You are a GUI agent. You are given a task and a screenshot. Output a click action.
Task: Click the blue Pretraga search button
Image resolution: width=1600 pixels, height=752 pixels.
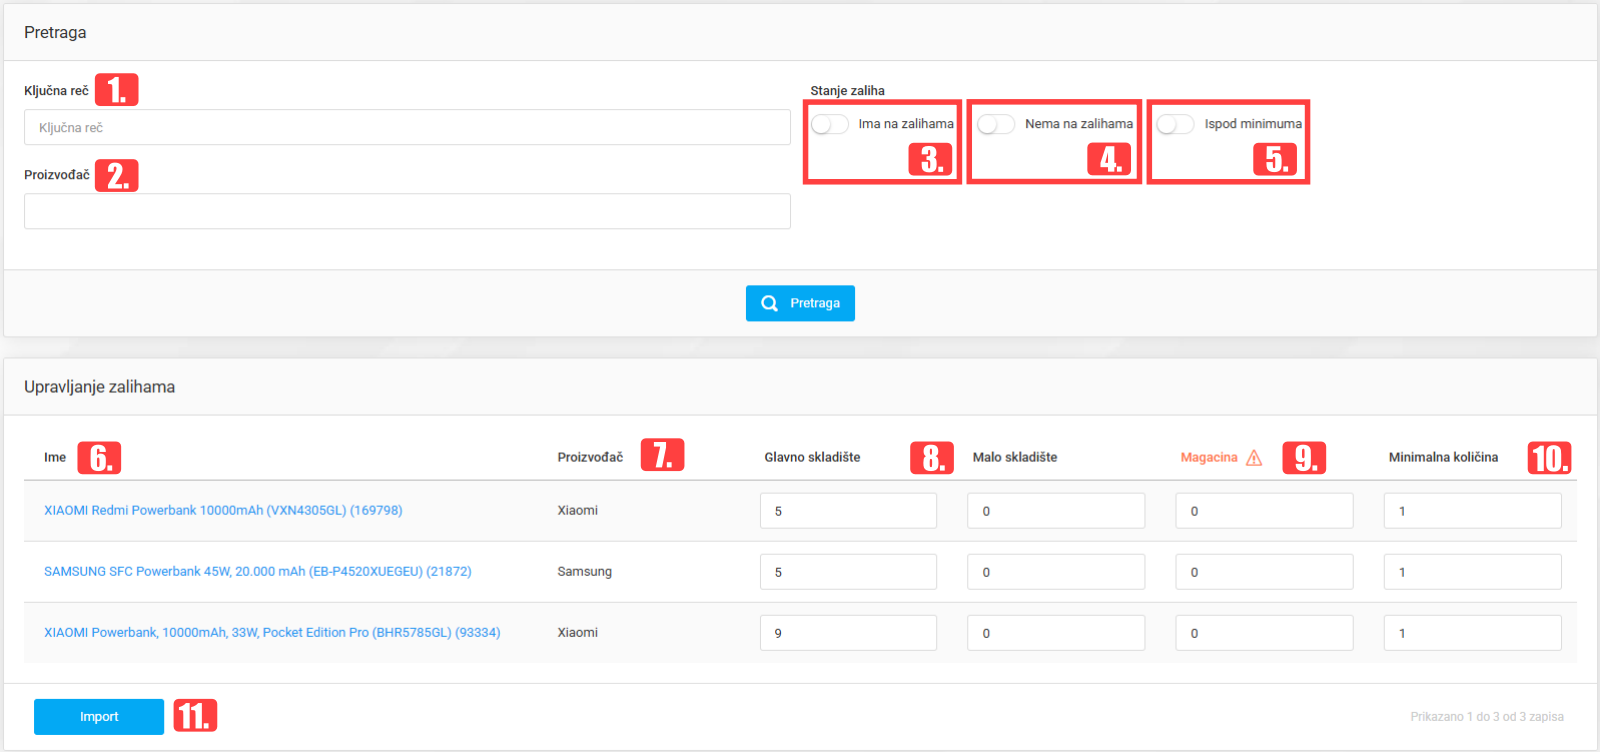pos(800,303)
